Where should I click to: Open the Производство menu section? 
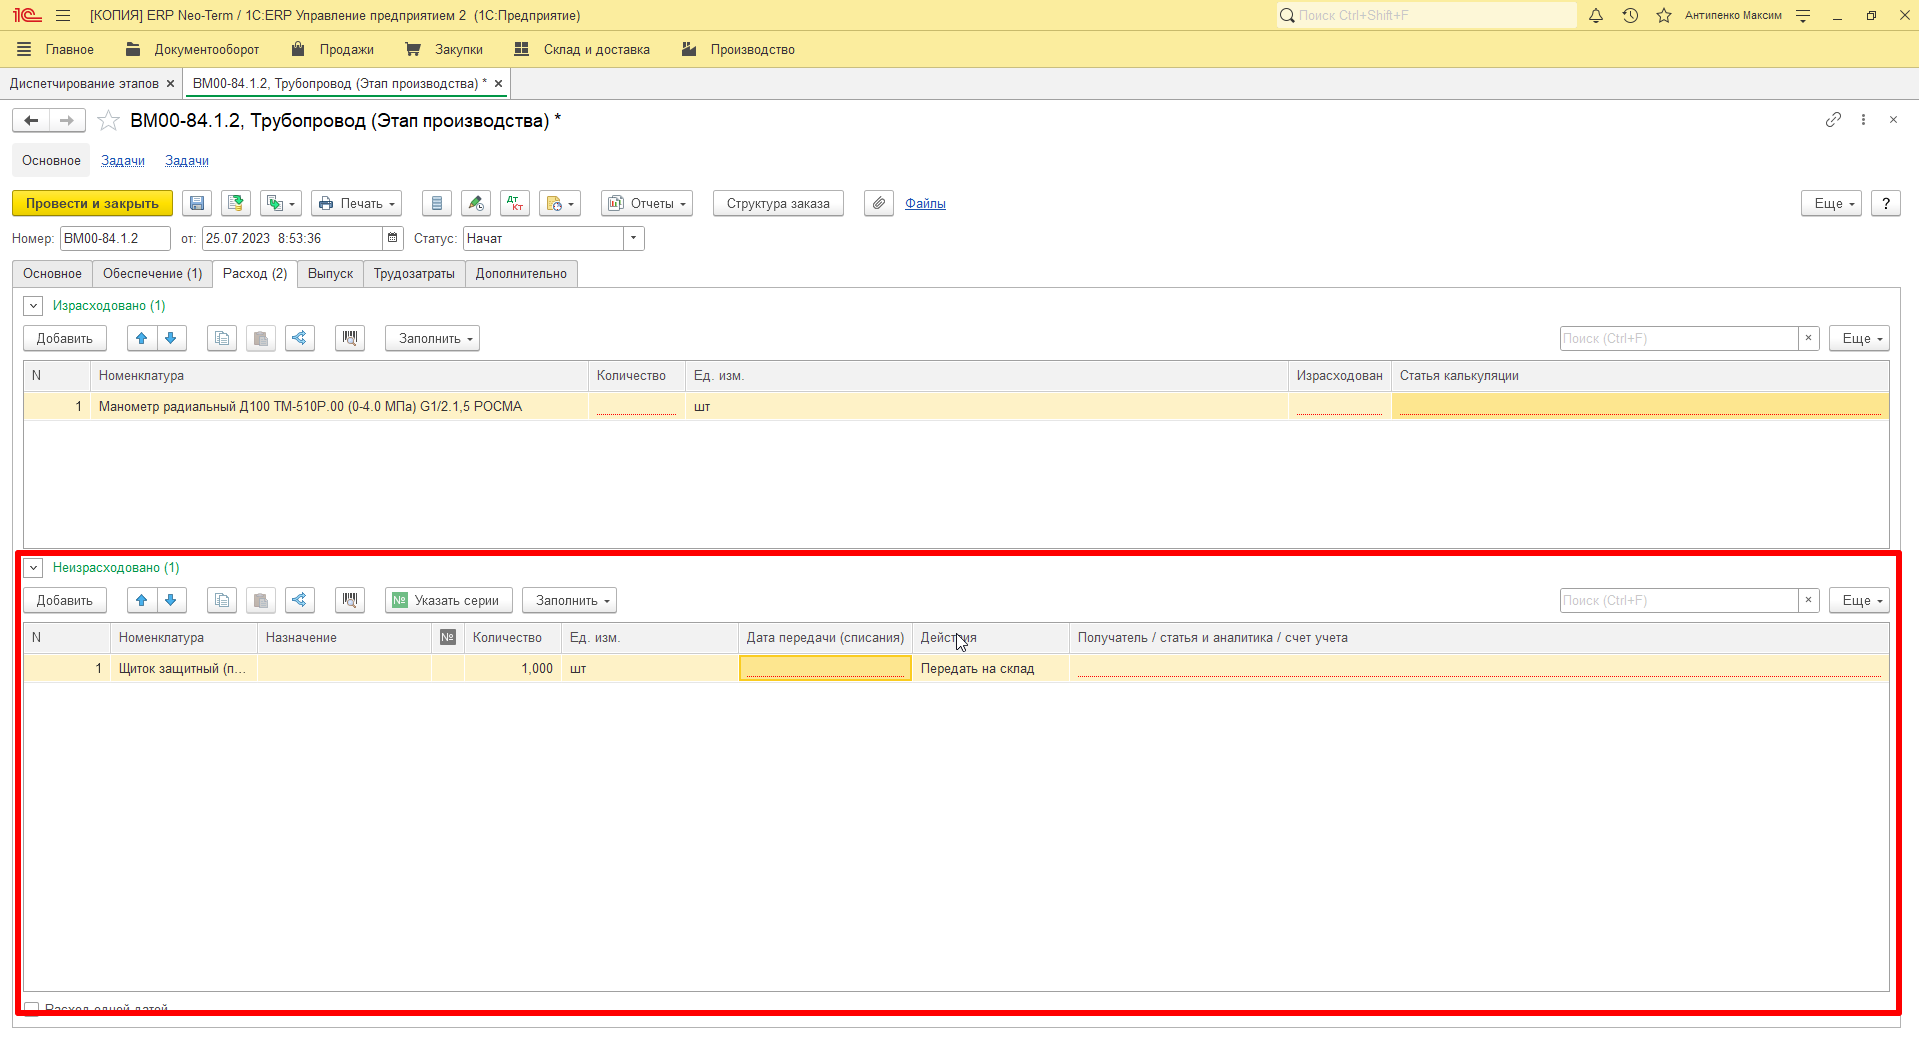(738, 49)
